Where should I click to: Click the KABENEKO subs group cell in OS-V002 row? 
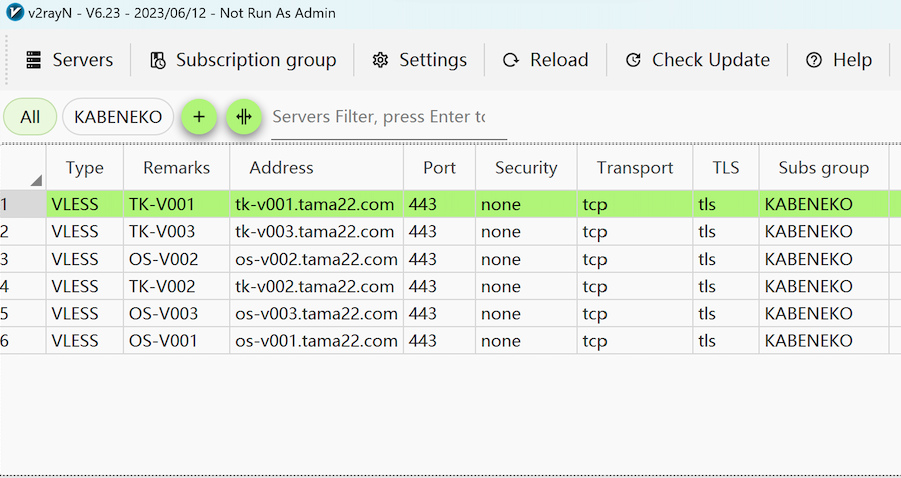point(824,259)
